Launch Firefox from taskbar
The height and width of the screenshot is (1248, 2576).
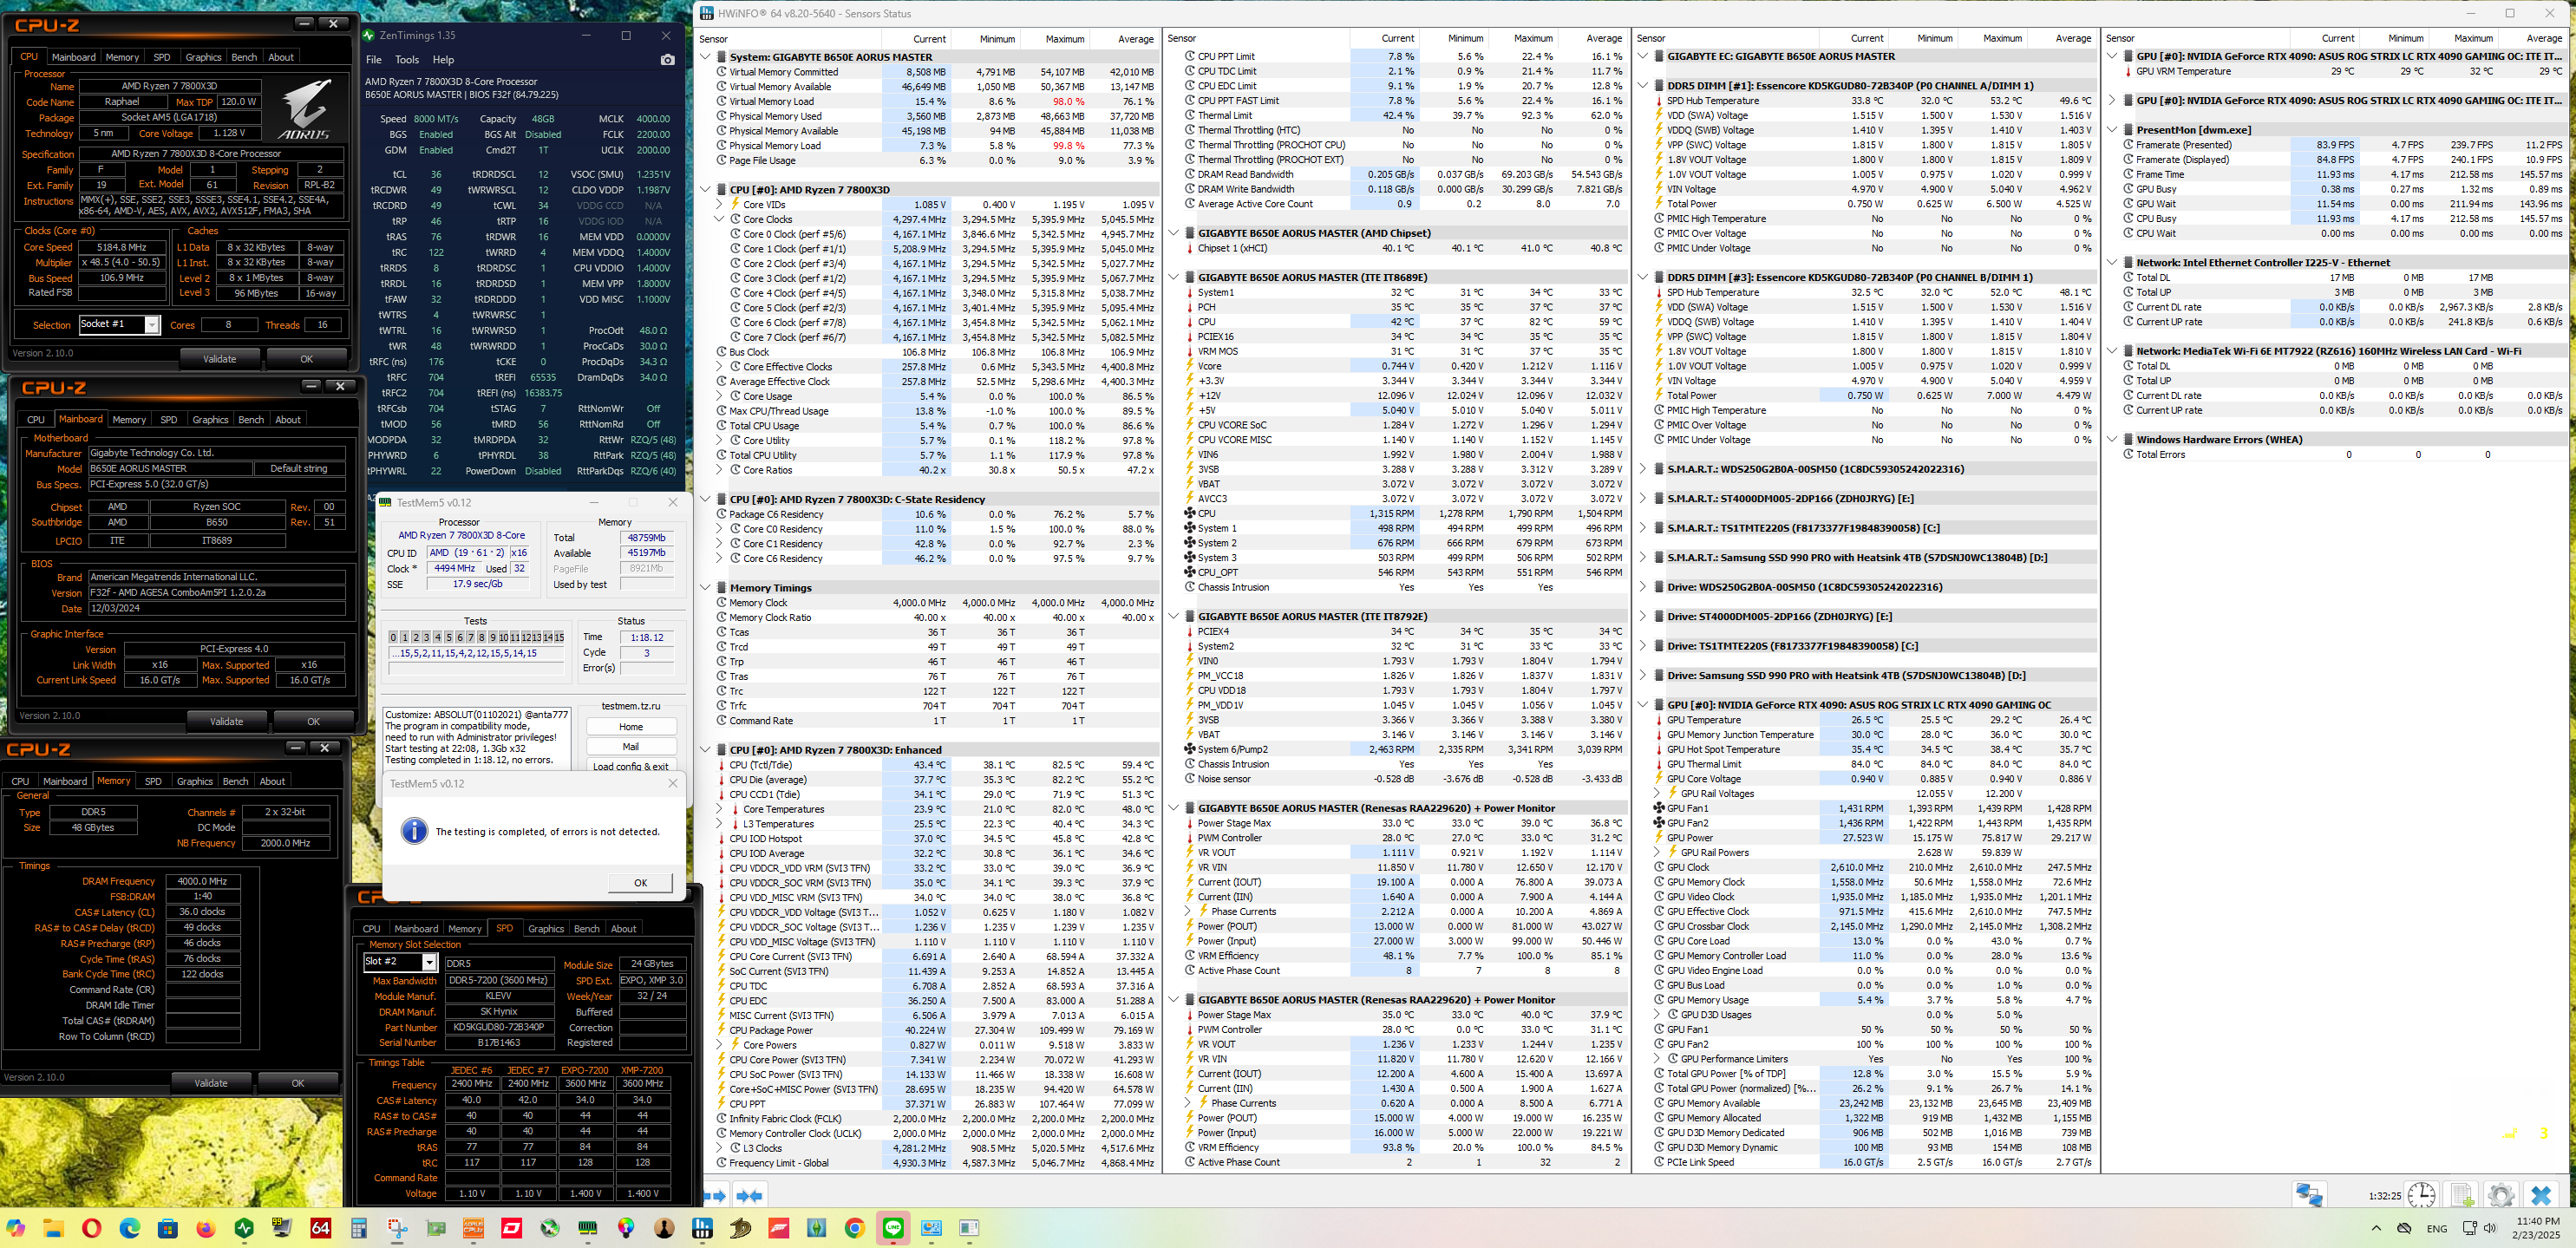[206, 1228]
